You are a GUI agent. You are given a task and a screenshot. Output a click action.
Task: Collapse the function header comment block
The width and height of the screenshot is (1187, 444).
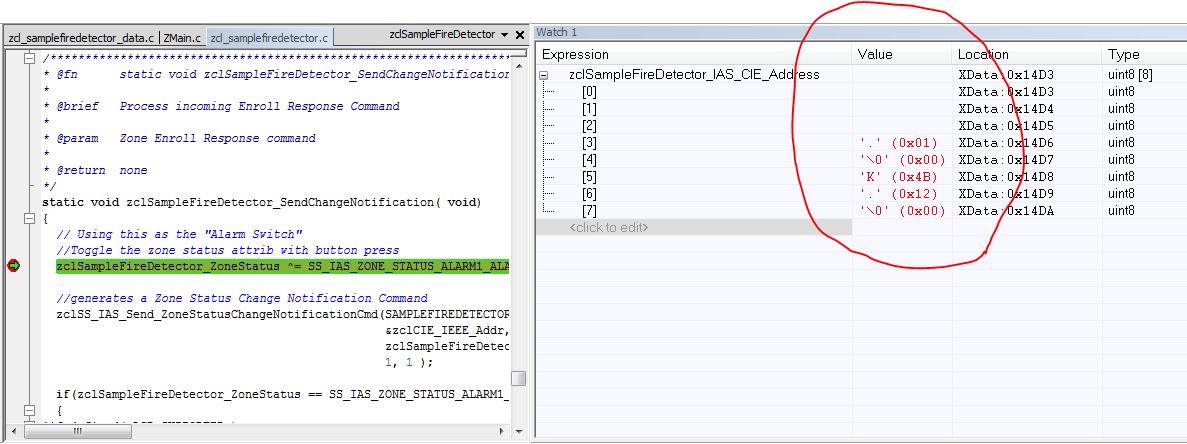pos(30,59)
